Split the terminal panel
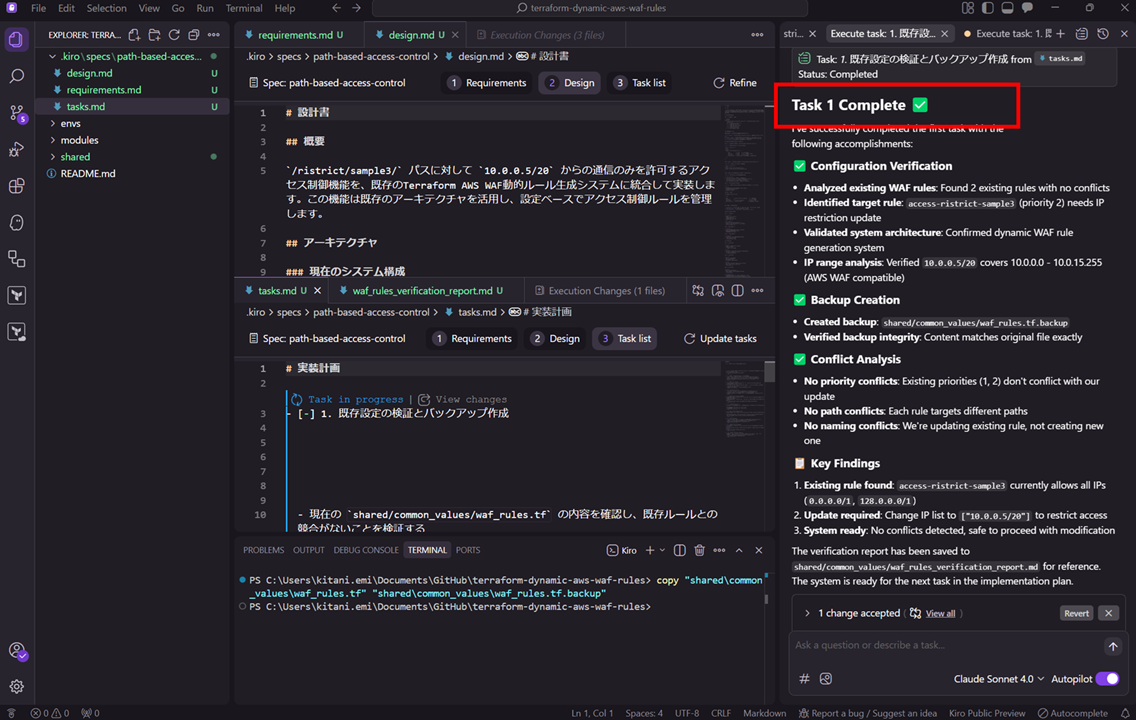The height and width of the screenshot is (720, 1136). 680,551
